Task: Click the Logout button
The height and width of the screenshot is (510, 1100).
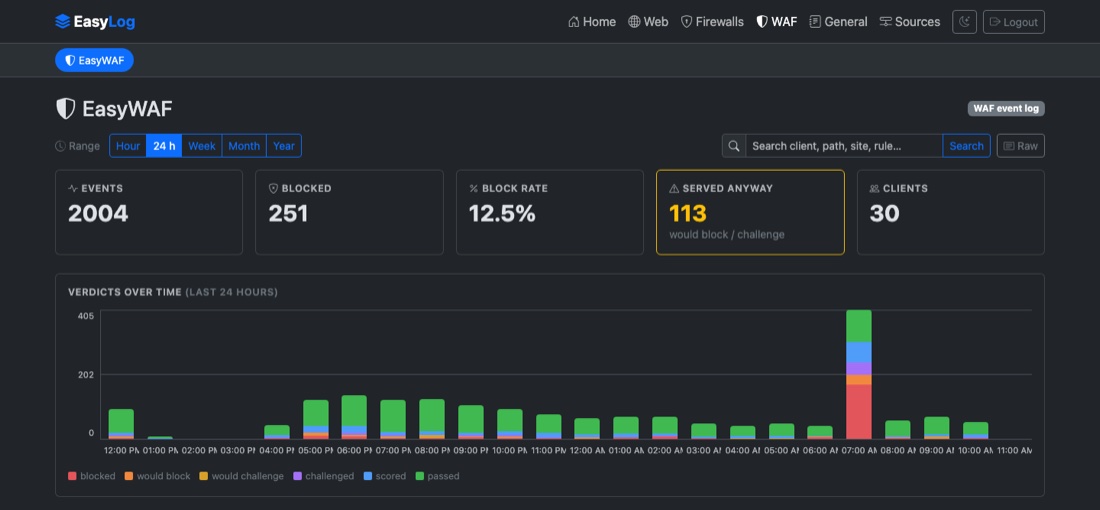Action: (1014, 22)
